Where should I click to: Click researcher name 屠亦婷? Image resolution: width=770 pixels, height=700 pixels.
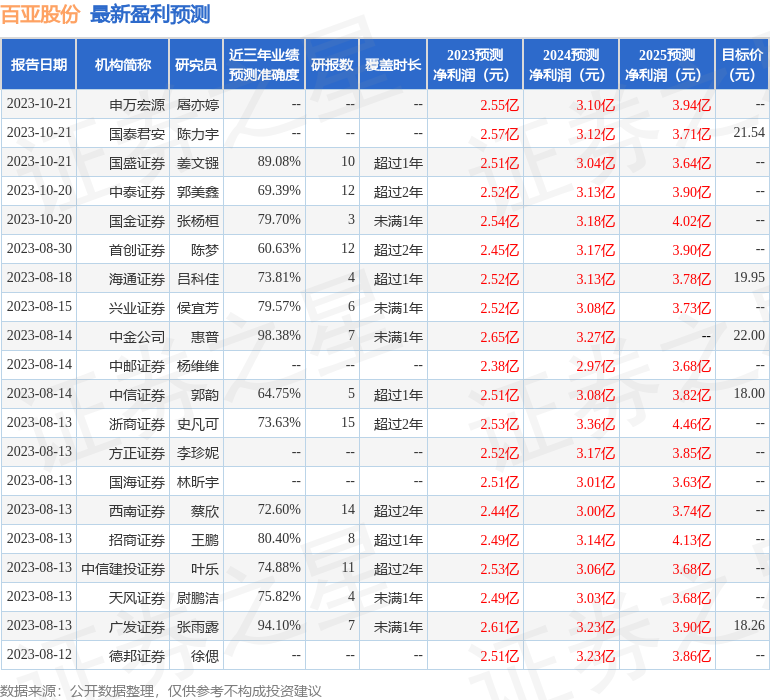pos(198,105)
